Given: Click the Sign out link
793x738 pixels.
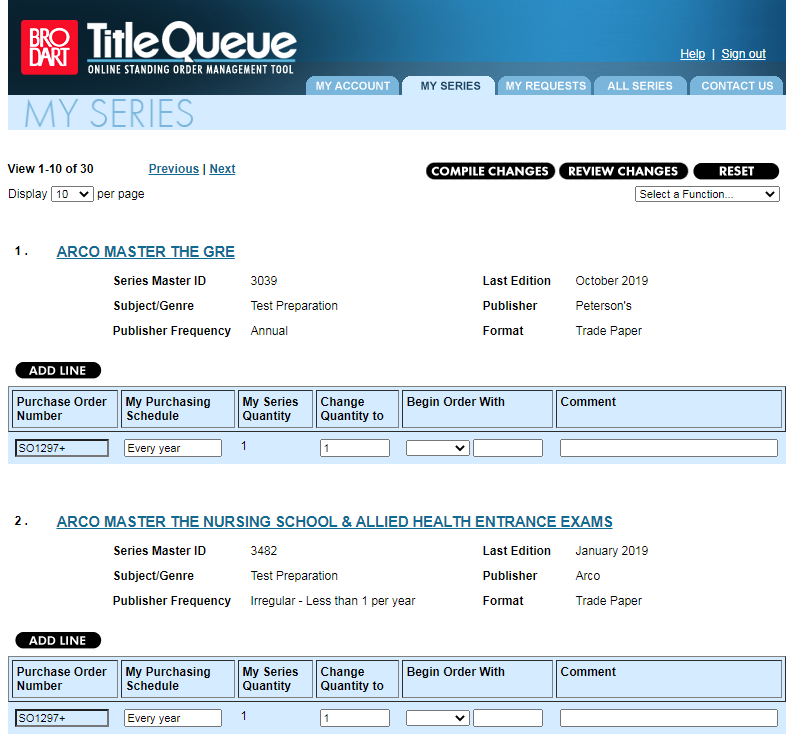Looking at the screenshot, I should pyautogui.click(x=743, y=54).
